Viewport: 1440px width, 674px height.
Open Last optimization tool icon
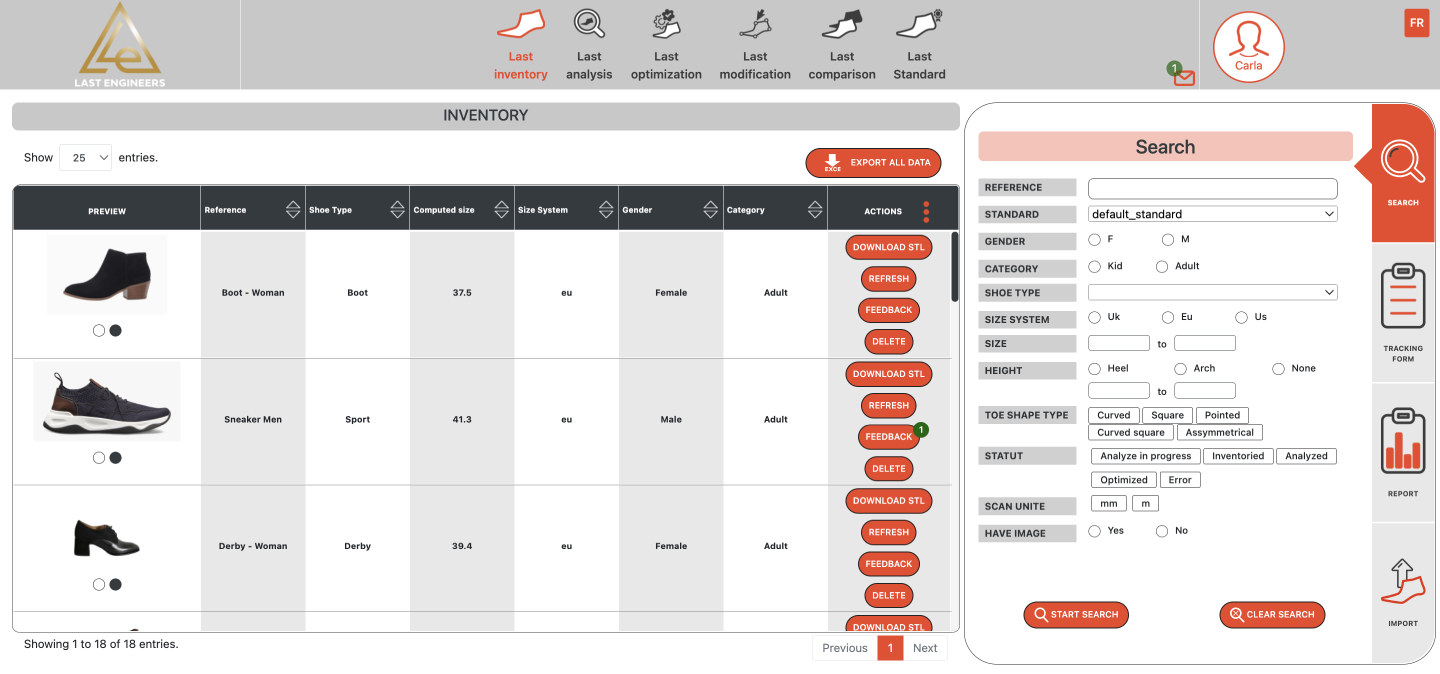[x=666, y=25]
